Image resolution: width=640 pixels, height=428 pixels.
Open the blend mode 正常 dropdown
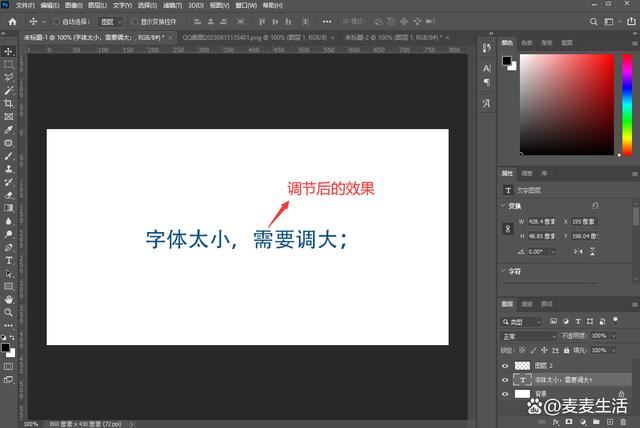[528, 336]
